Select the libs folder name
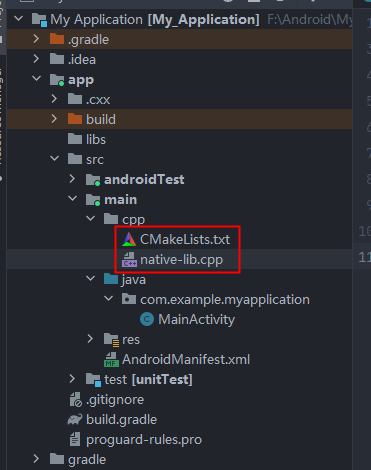371x470 pixels. [96, 139]
